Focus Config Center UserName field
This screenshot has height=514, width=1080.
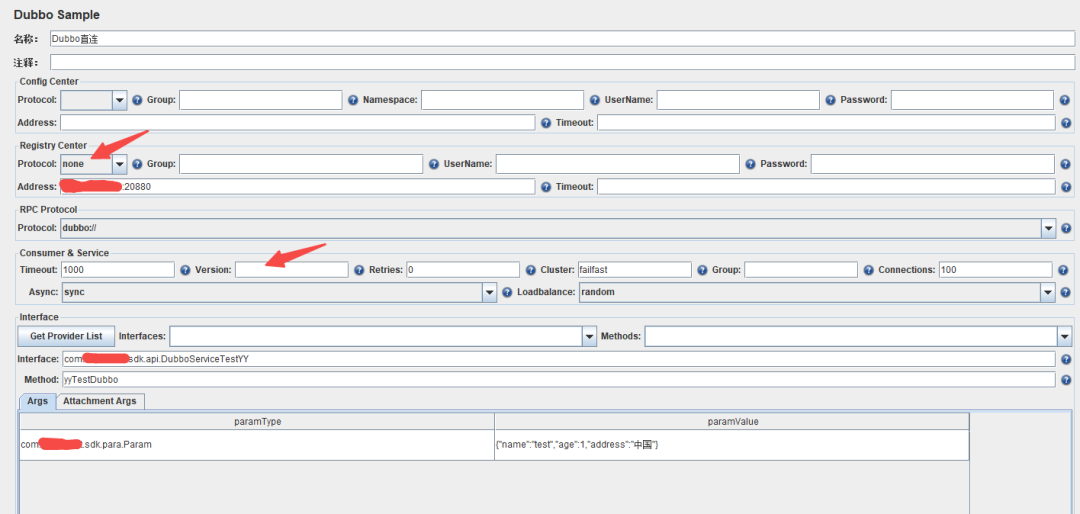[x=738, y=100]
